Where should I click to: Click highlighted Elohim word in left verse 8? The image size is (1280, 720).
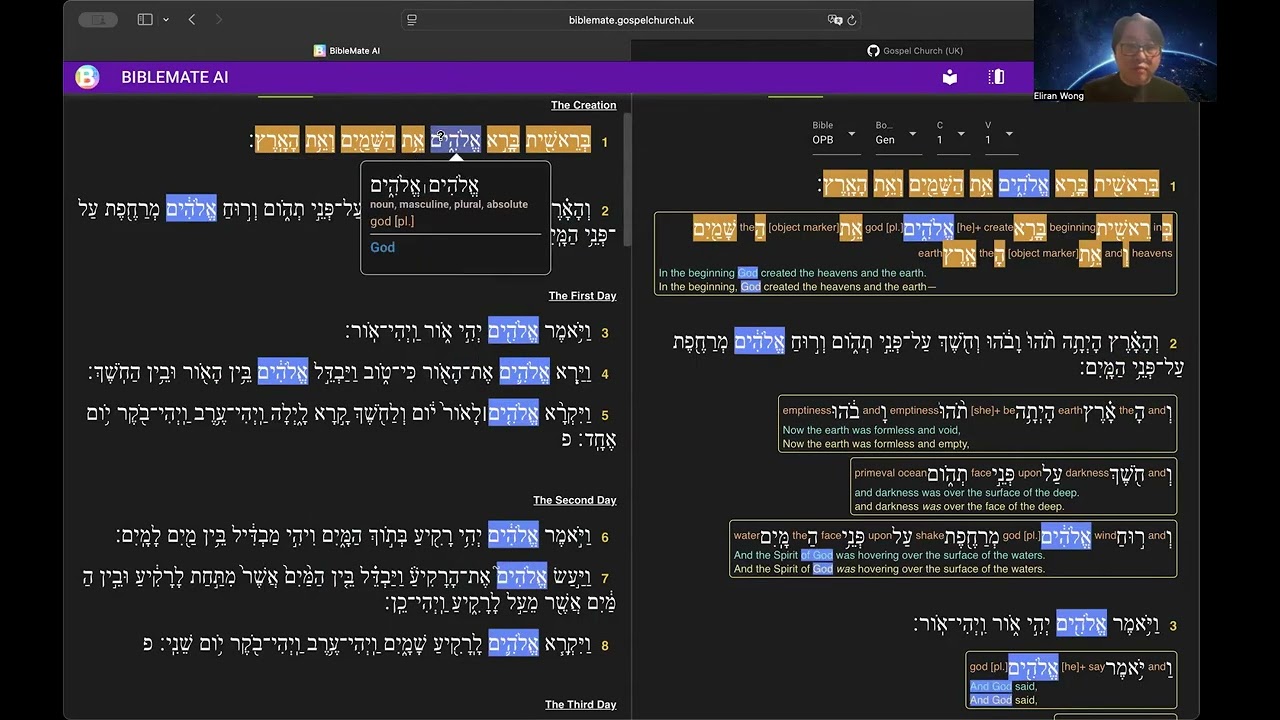click(513, 643)
